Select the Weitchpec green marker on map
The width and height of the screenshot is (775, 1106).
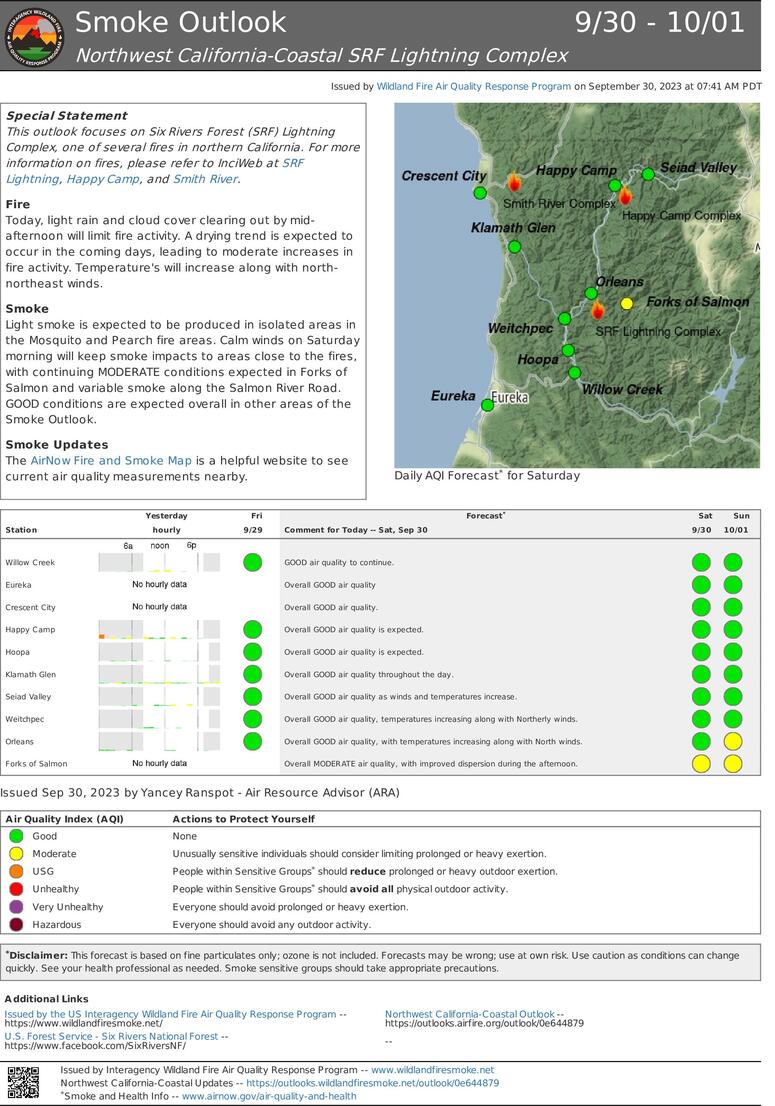point(564,319)
